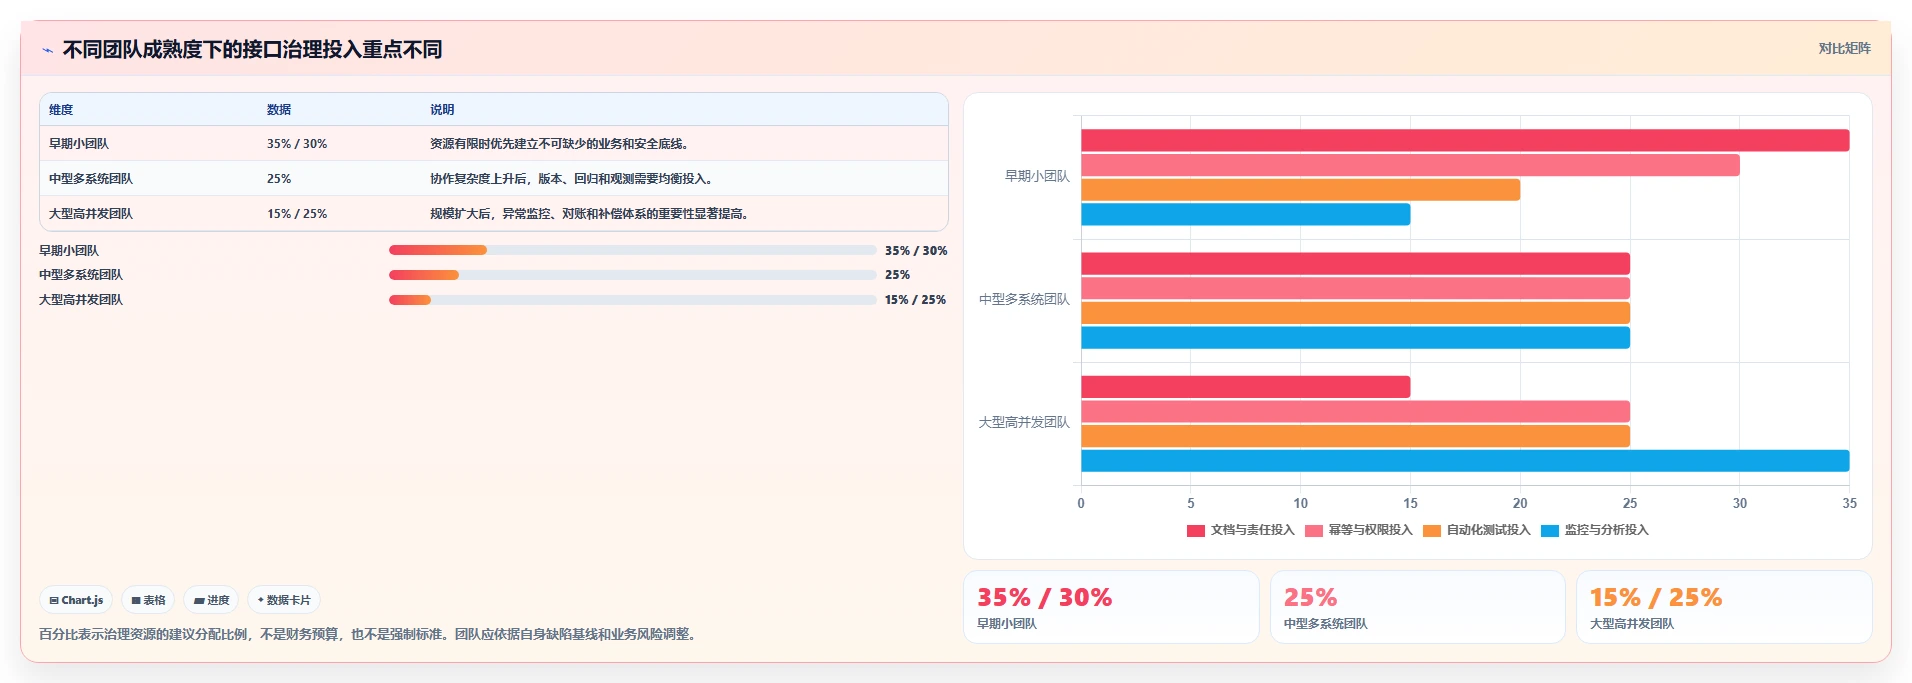Select the 进度 tag chip
Screen dimensions: 1912x683
(x=211, y=600)
